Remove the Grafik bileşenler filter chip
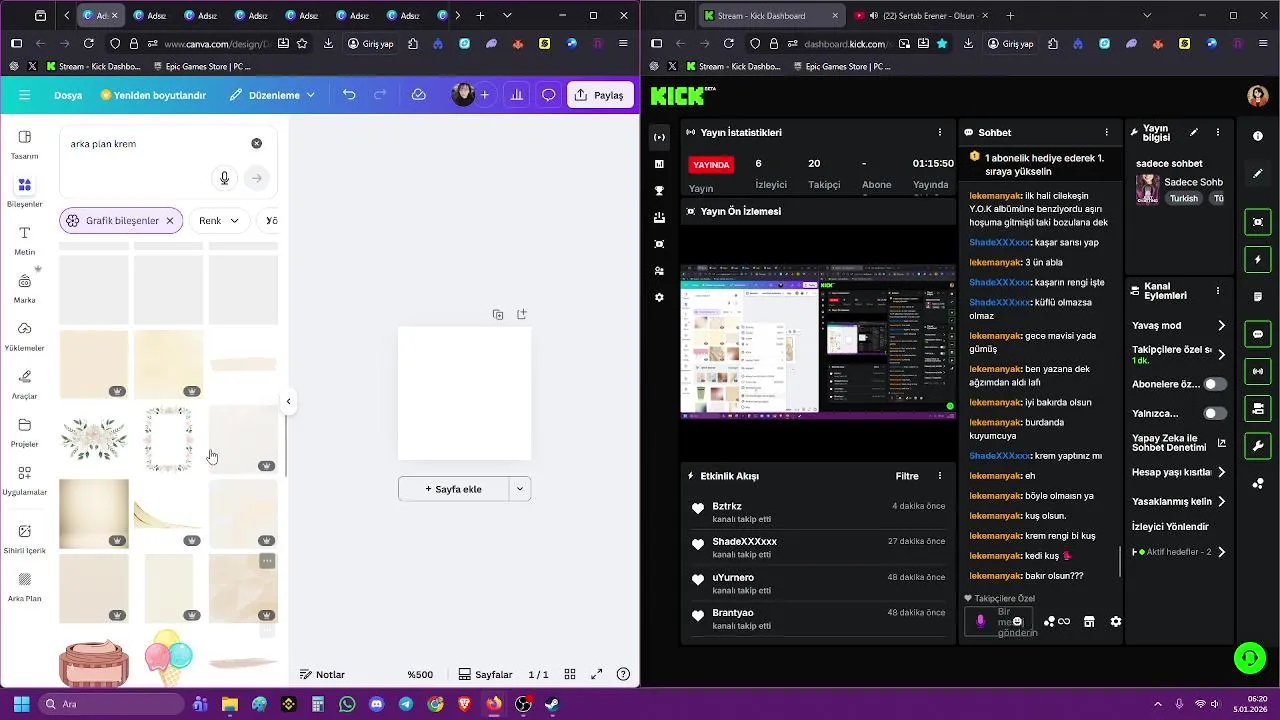 (x=170, y=221)
